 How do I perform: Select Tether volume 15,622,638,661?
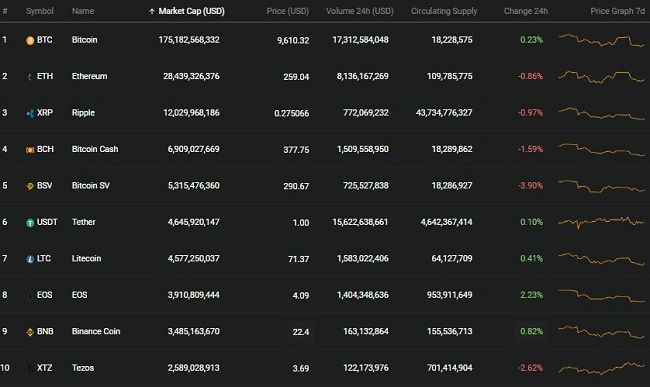360,222
